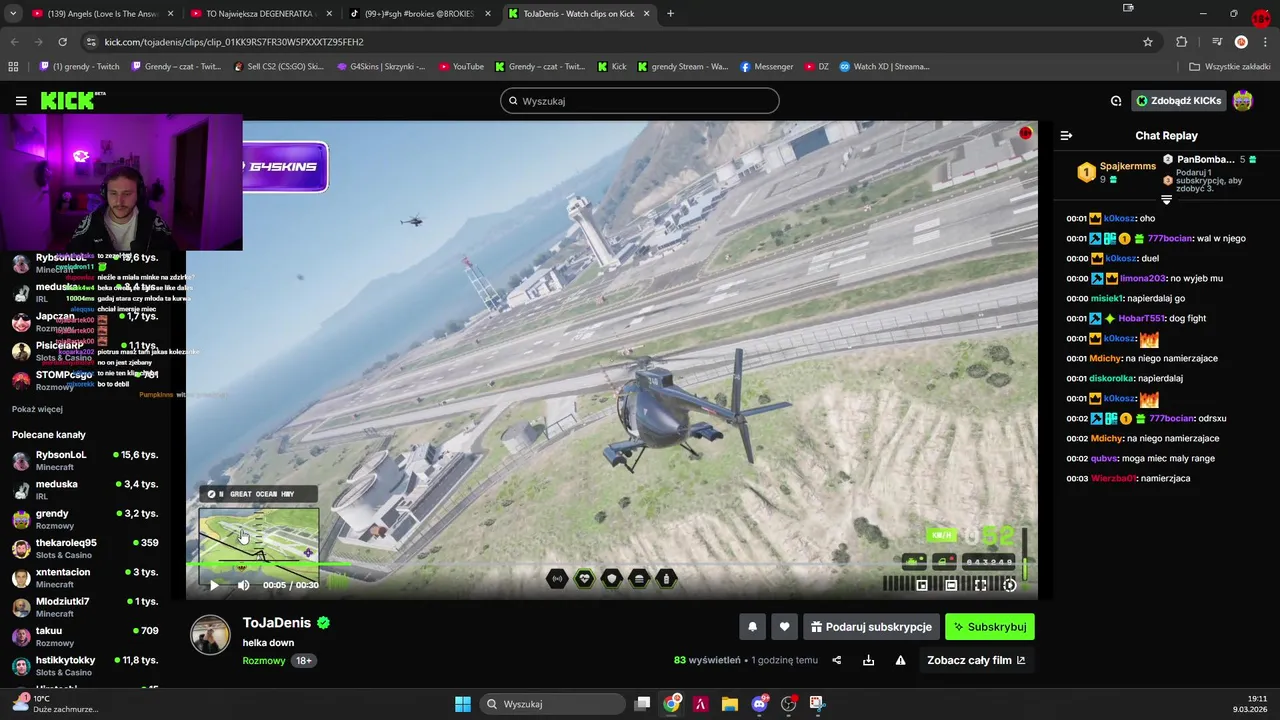The height and width of the screenshot is (720, 1280).
Task: Open a new browser tab
Action: point(670,14)
